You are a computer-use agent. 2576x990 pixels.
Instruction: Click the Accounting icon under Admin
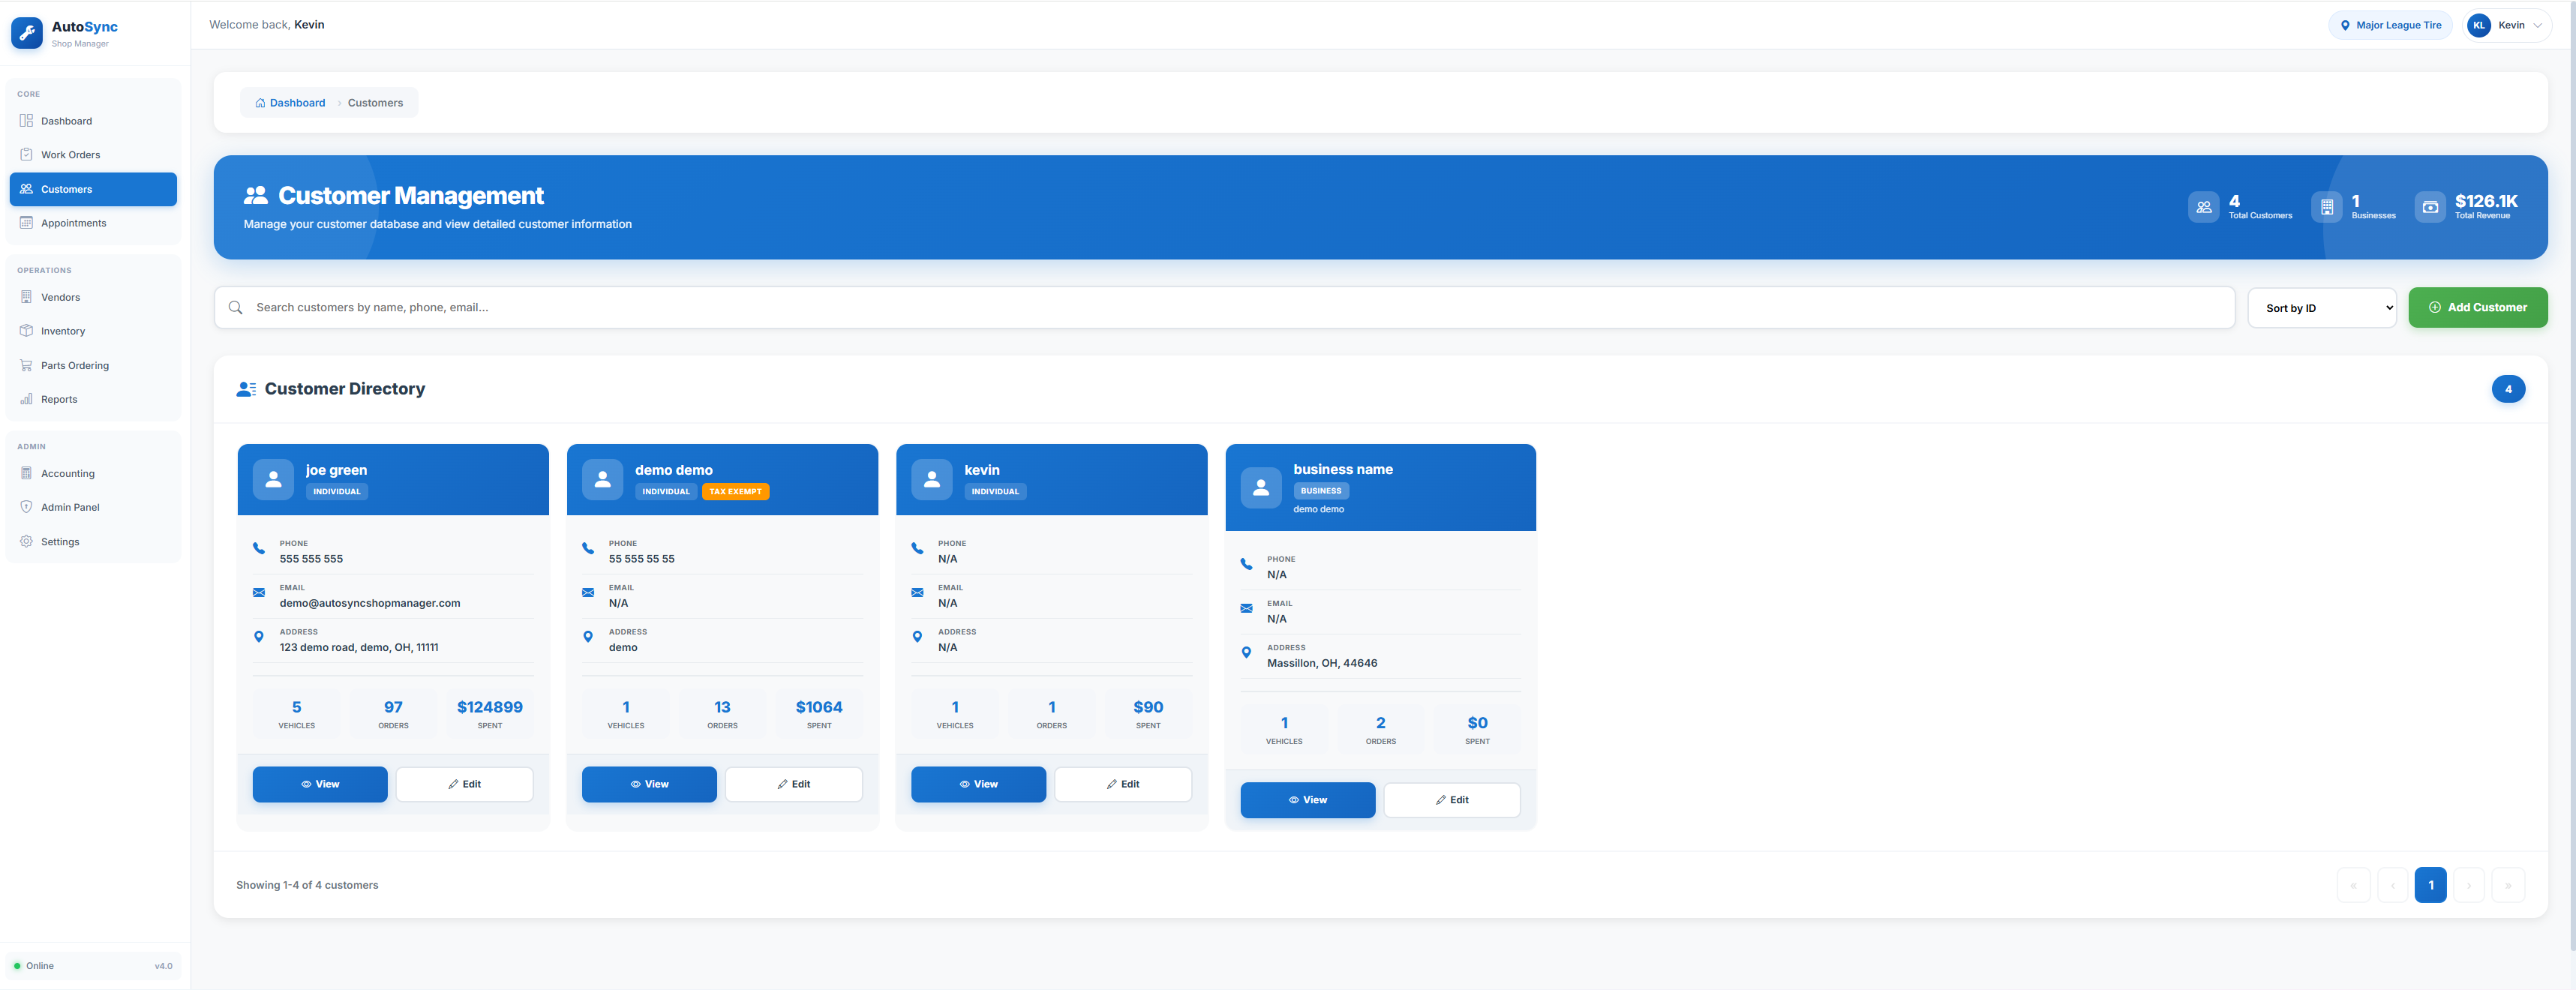coord(26,473)
